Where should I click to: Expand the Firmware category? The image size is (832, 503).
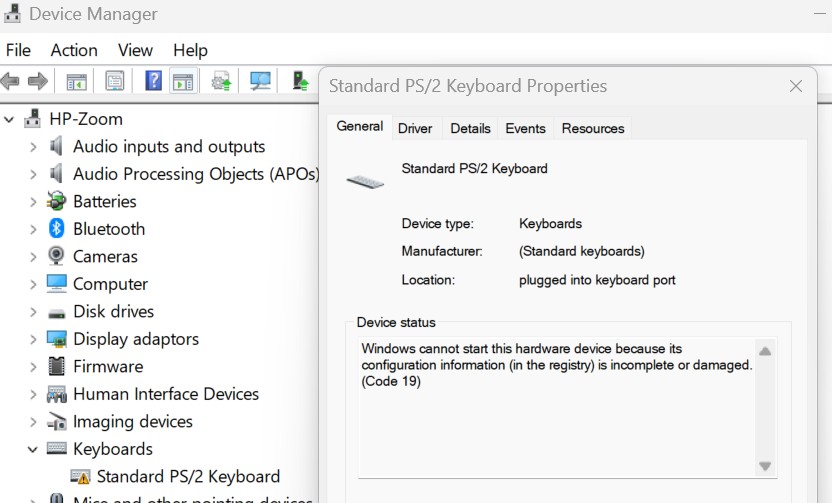[x=33, y=367]
